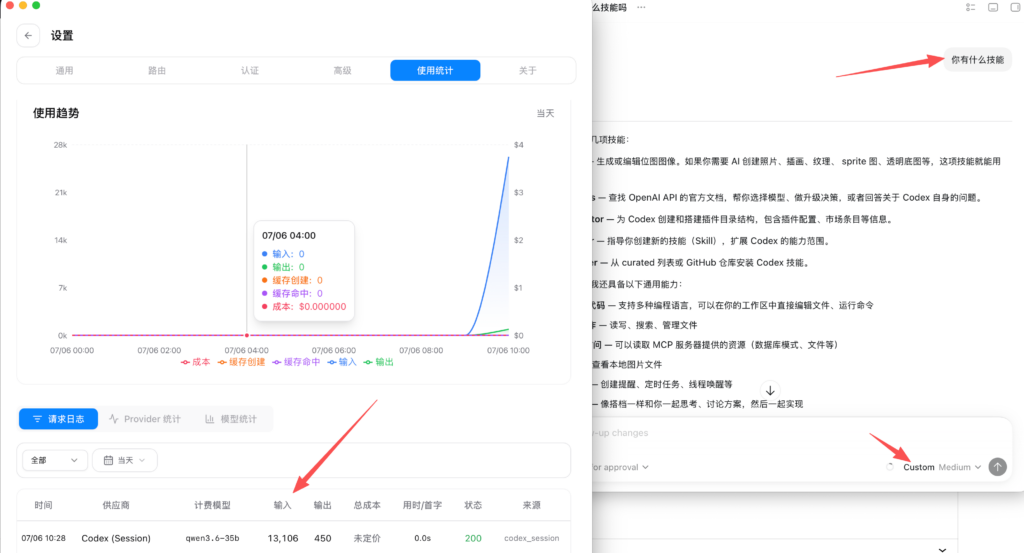Switch to the 高级 tab
This screenshot has width=1024, height=553.
coord(342,71)
